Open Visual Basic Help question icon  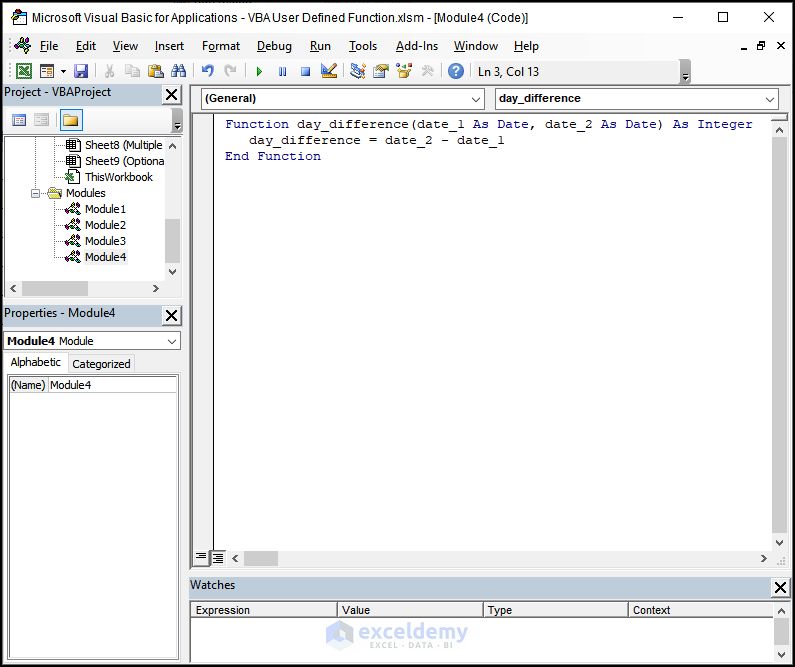456,71
